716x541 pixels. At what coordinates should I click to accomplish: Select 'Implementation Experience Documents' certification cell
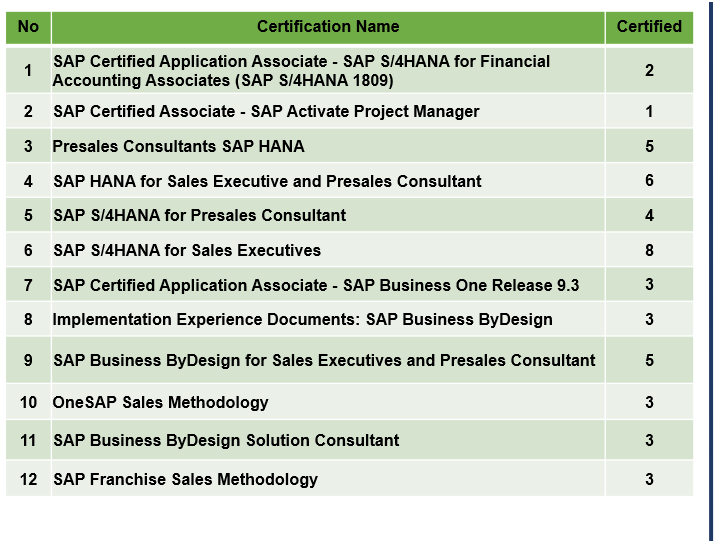pos(302,320)
